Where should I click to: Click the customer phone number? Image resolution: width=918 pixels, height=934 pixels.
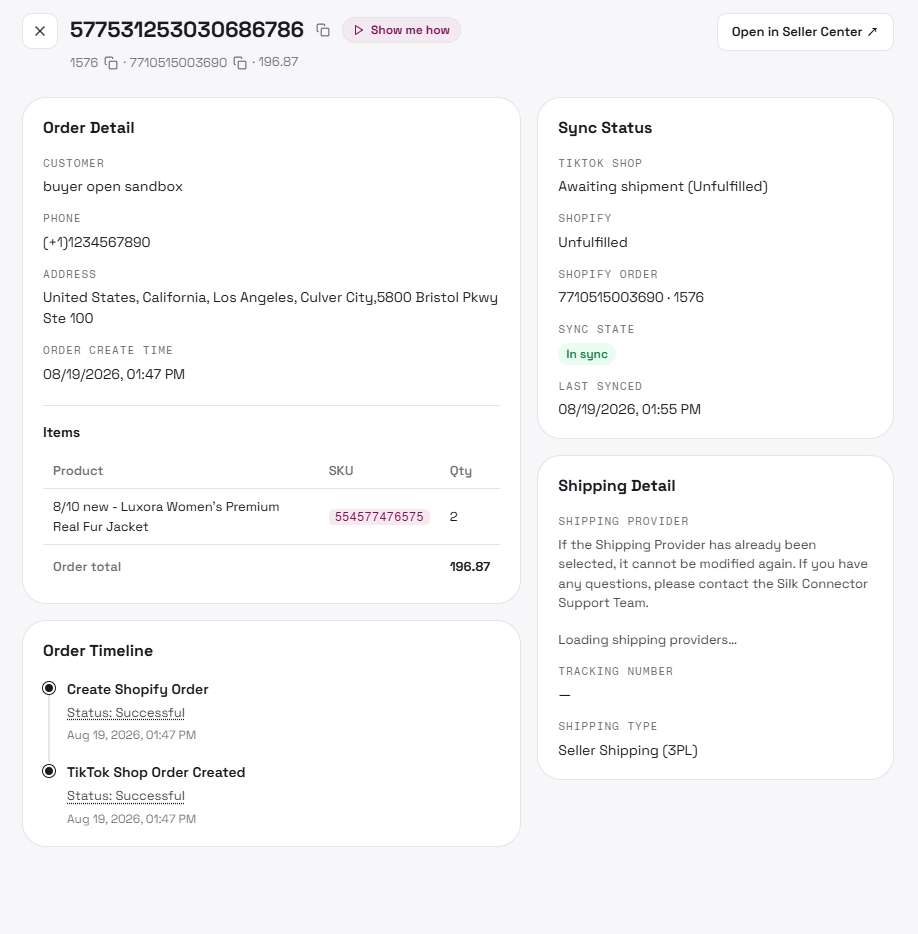(97, 242)
